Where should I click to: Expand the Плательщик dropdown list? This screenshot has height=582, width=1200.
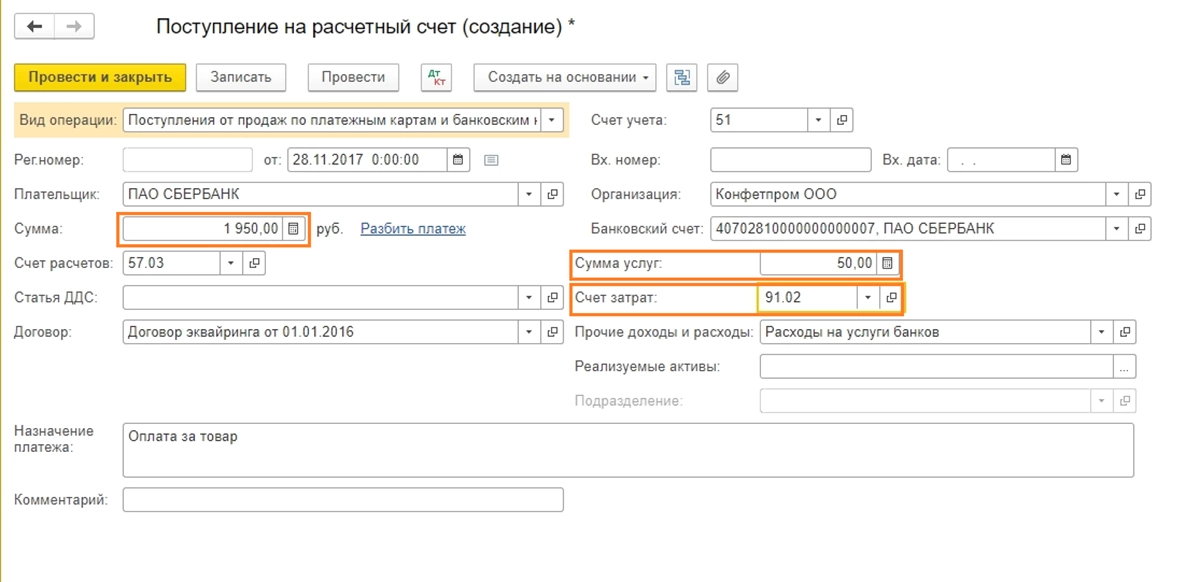pyautogui.click(x=529, y=194)
